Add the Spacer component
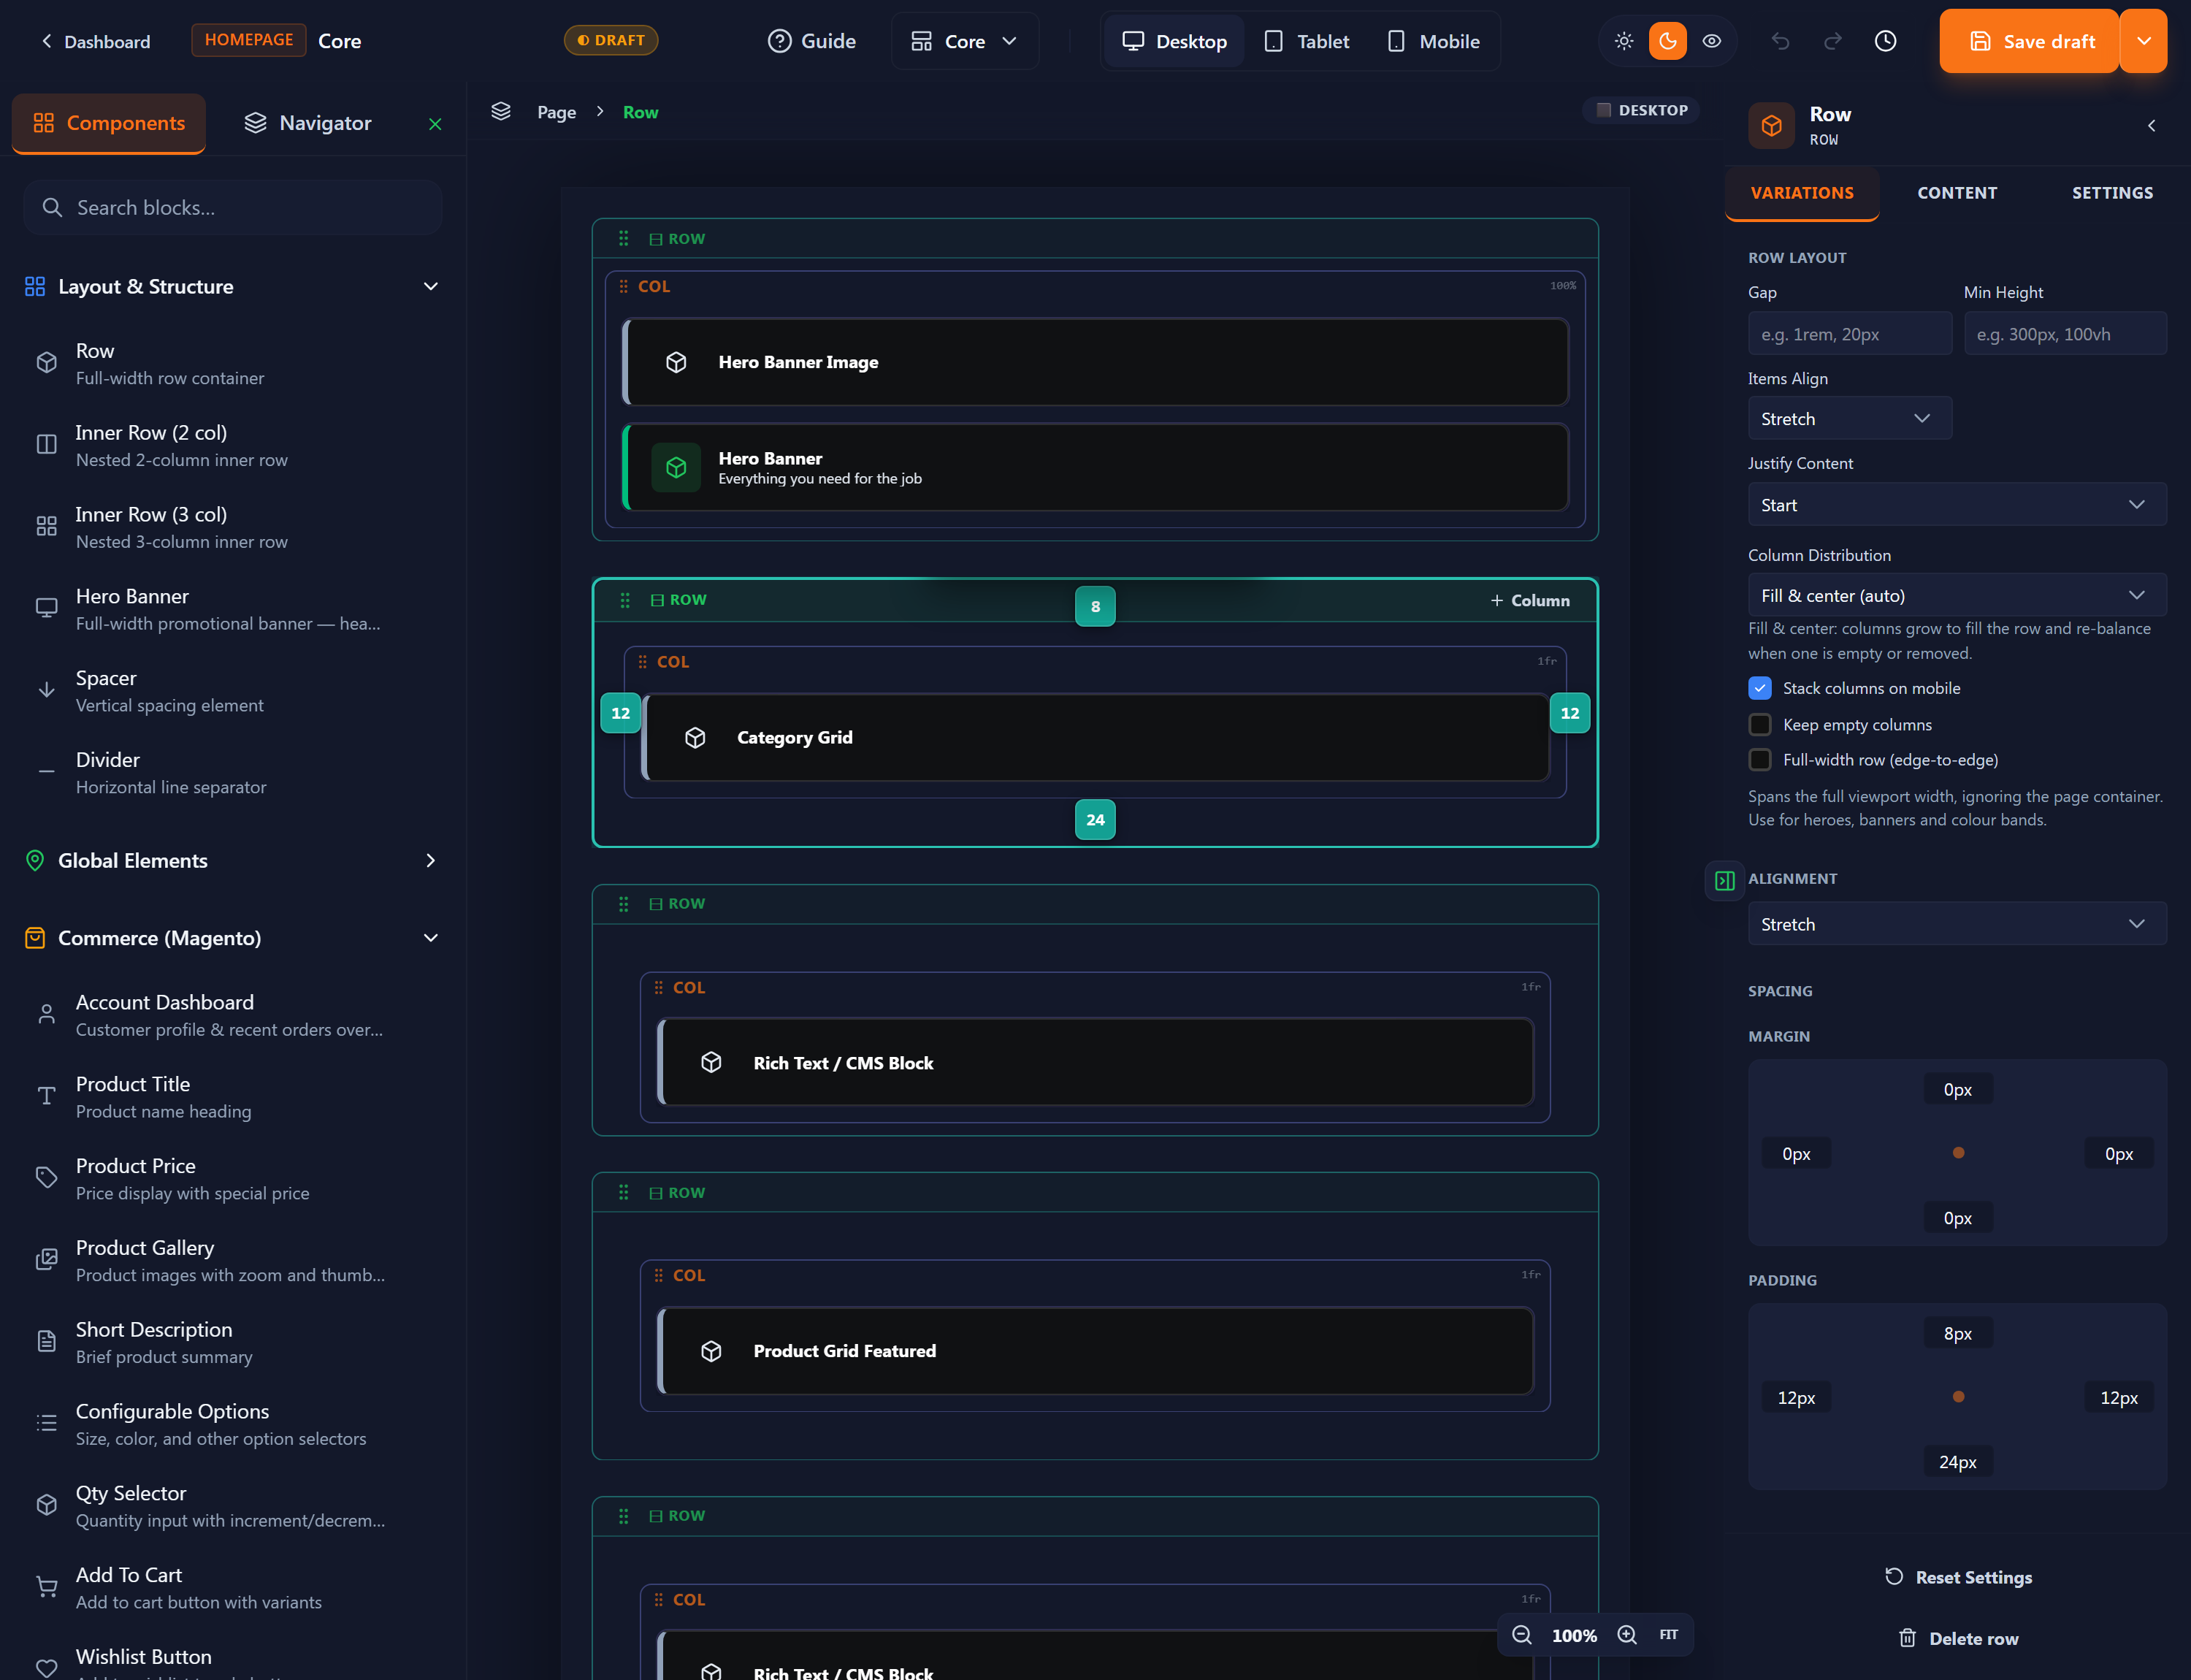Viewport: 2191px width, 1680px height. 233,690
